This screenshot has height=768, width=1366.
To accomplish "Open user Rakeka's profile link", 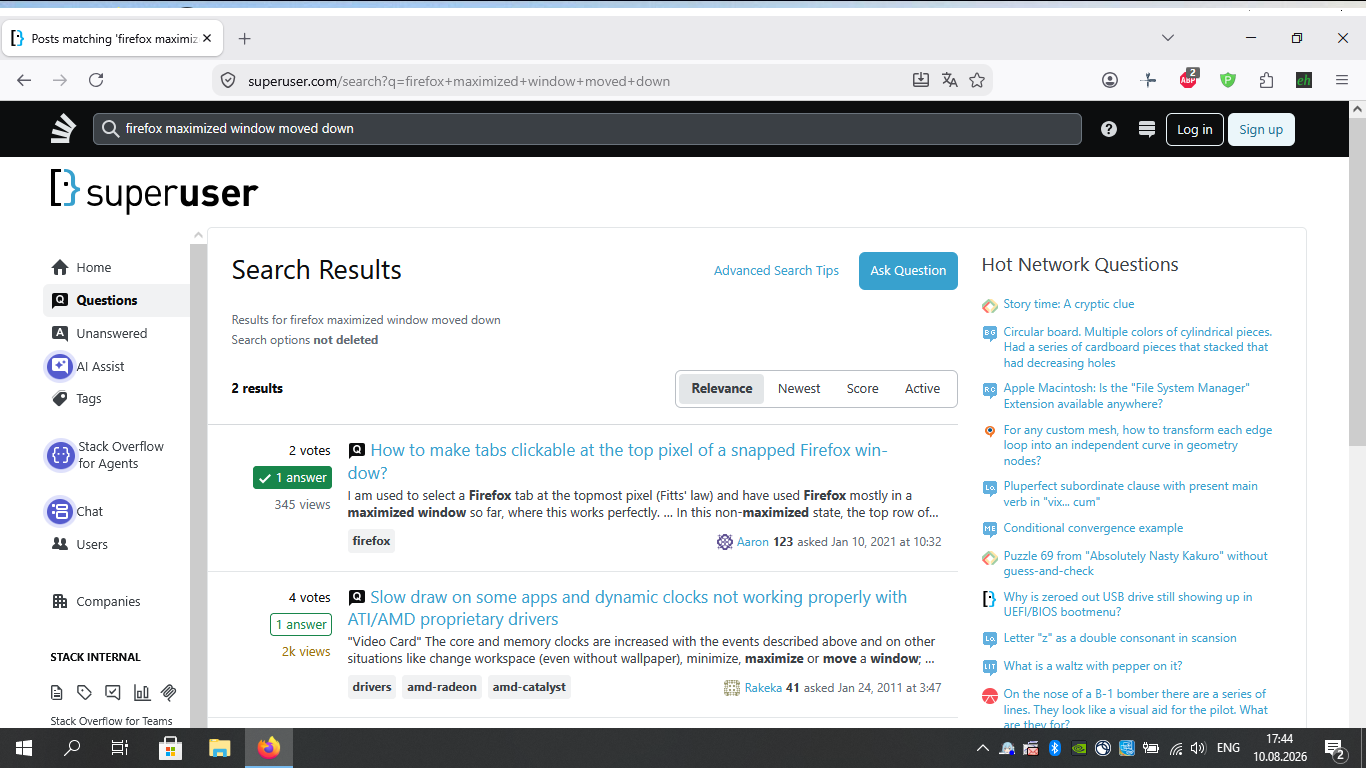I will 765,688.
